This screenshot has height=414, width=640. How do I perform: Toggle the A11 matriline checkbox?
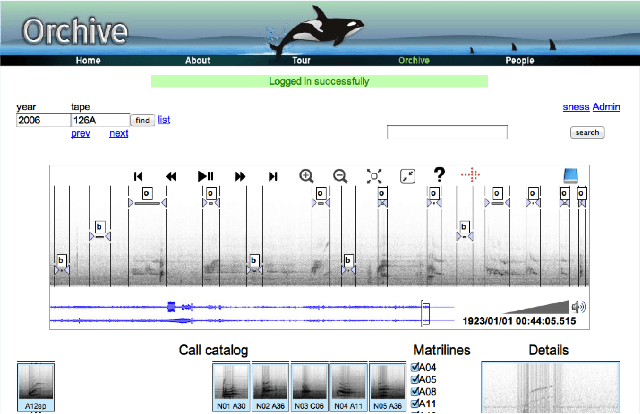click(418, 403)
